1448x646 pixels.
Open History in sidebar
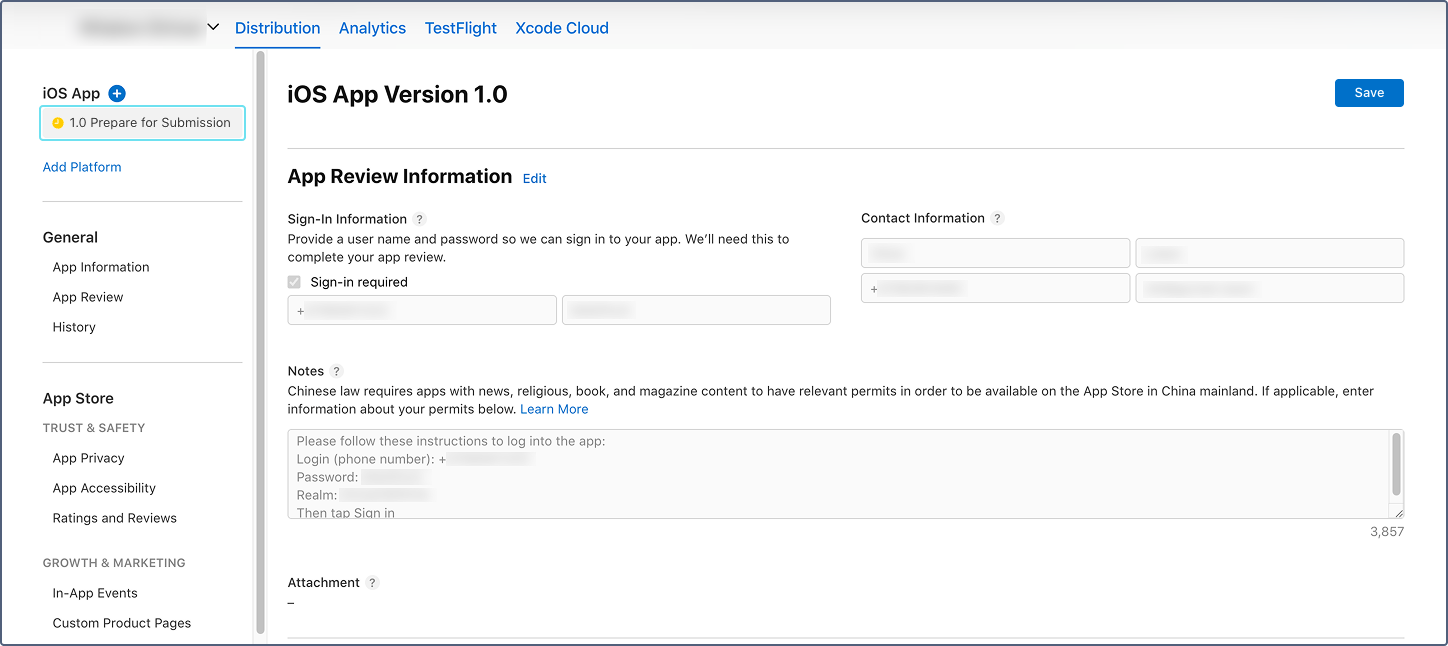74,327
